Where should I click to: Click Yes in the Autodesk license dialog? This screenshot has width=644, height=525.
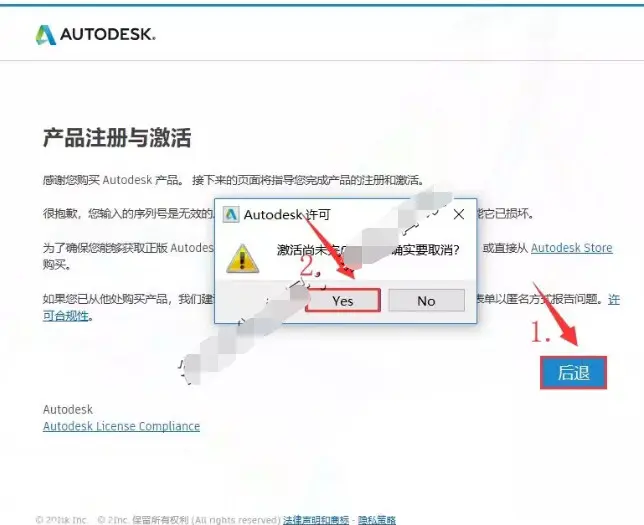343,300
